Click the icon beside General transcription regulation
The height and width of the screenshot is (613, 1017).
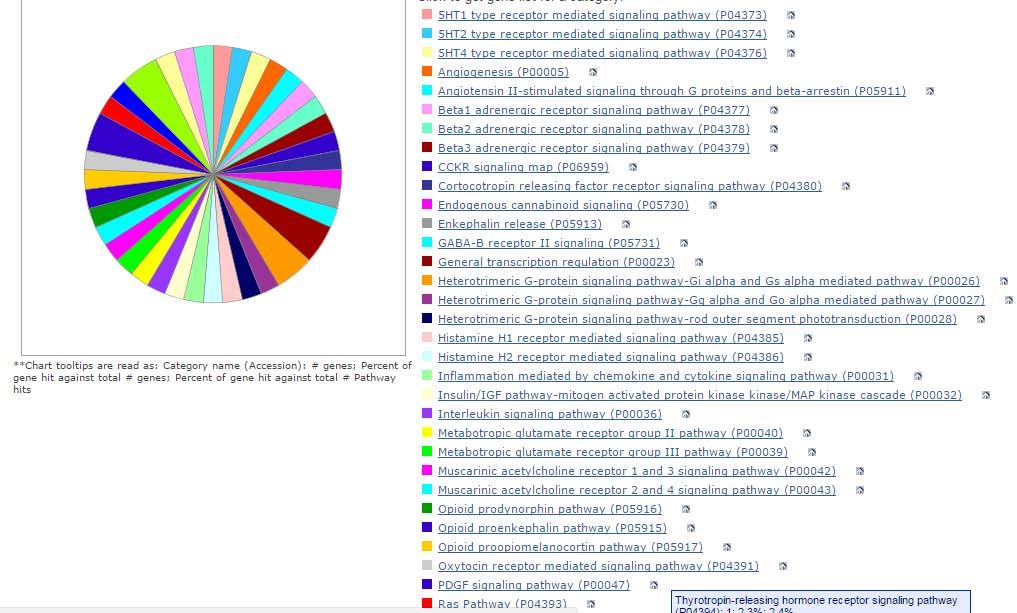tap(699, 262)
